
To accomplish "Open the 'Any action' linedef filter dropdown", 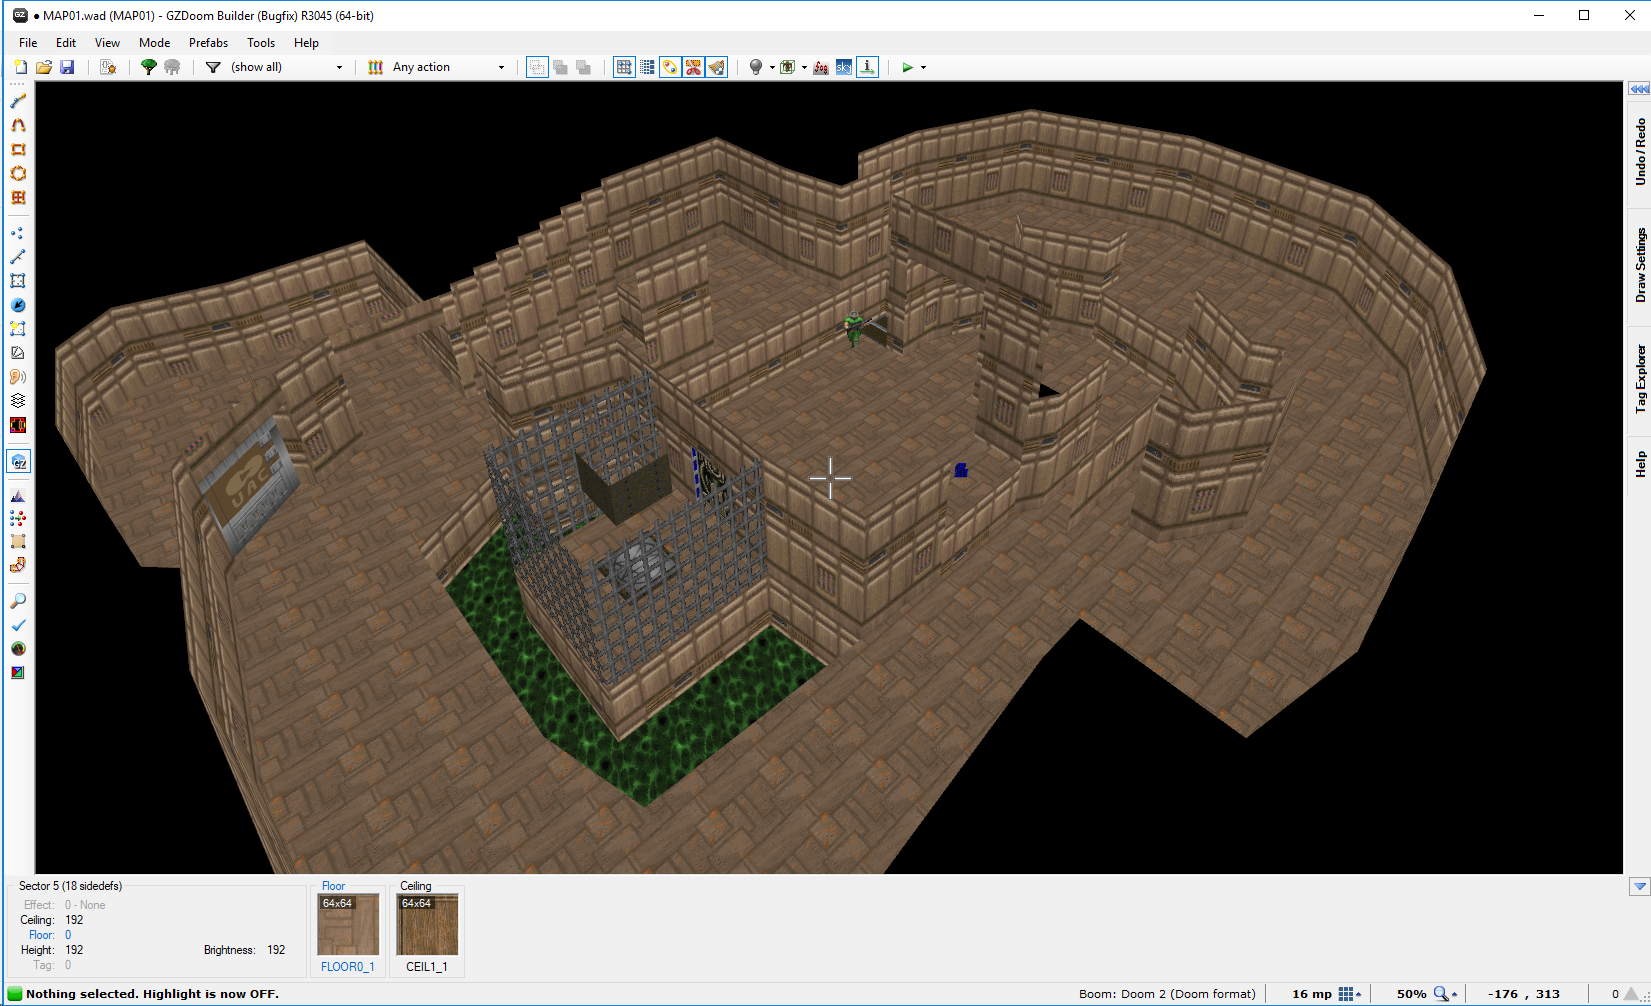I will click(449, 67).
